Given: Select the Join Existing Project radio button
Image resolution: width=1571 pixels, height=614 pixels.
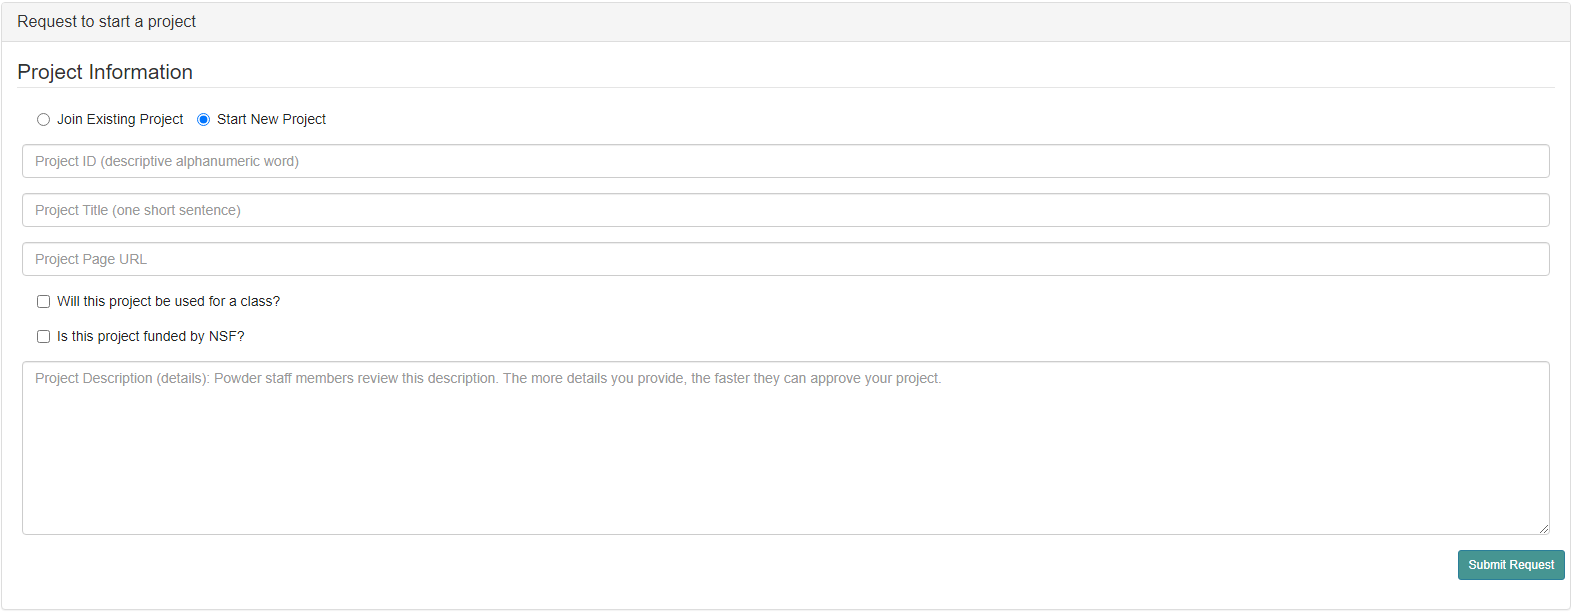Looking at the screenshot, I should click(x=43, y=120).
